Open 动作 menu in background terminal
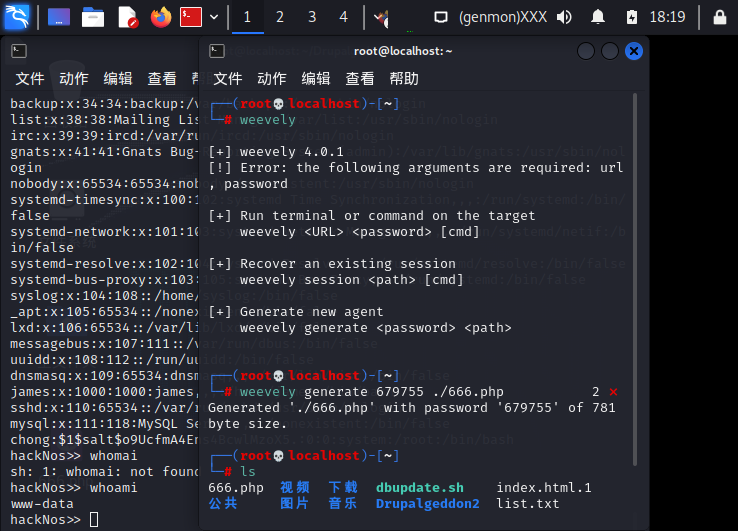The width and height of the screenshot is (738, 531). point(74,79)
